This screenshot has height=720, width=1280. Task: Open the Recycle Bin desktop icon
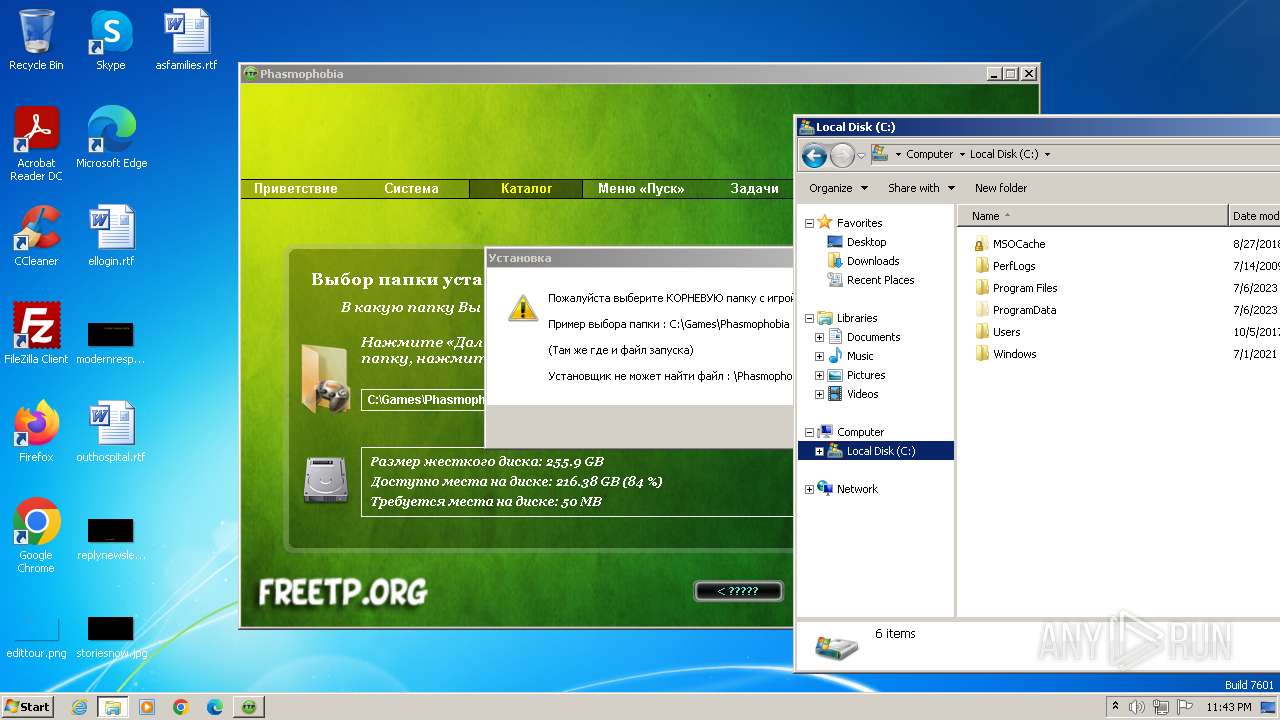(36, 40)
